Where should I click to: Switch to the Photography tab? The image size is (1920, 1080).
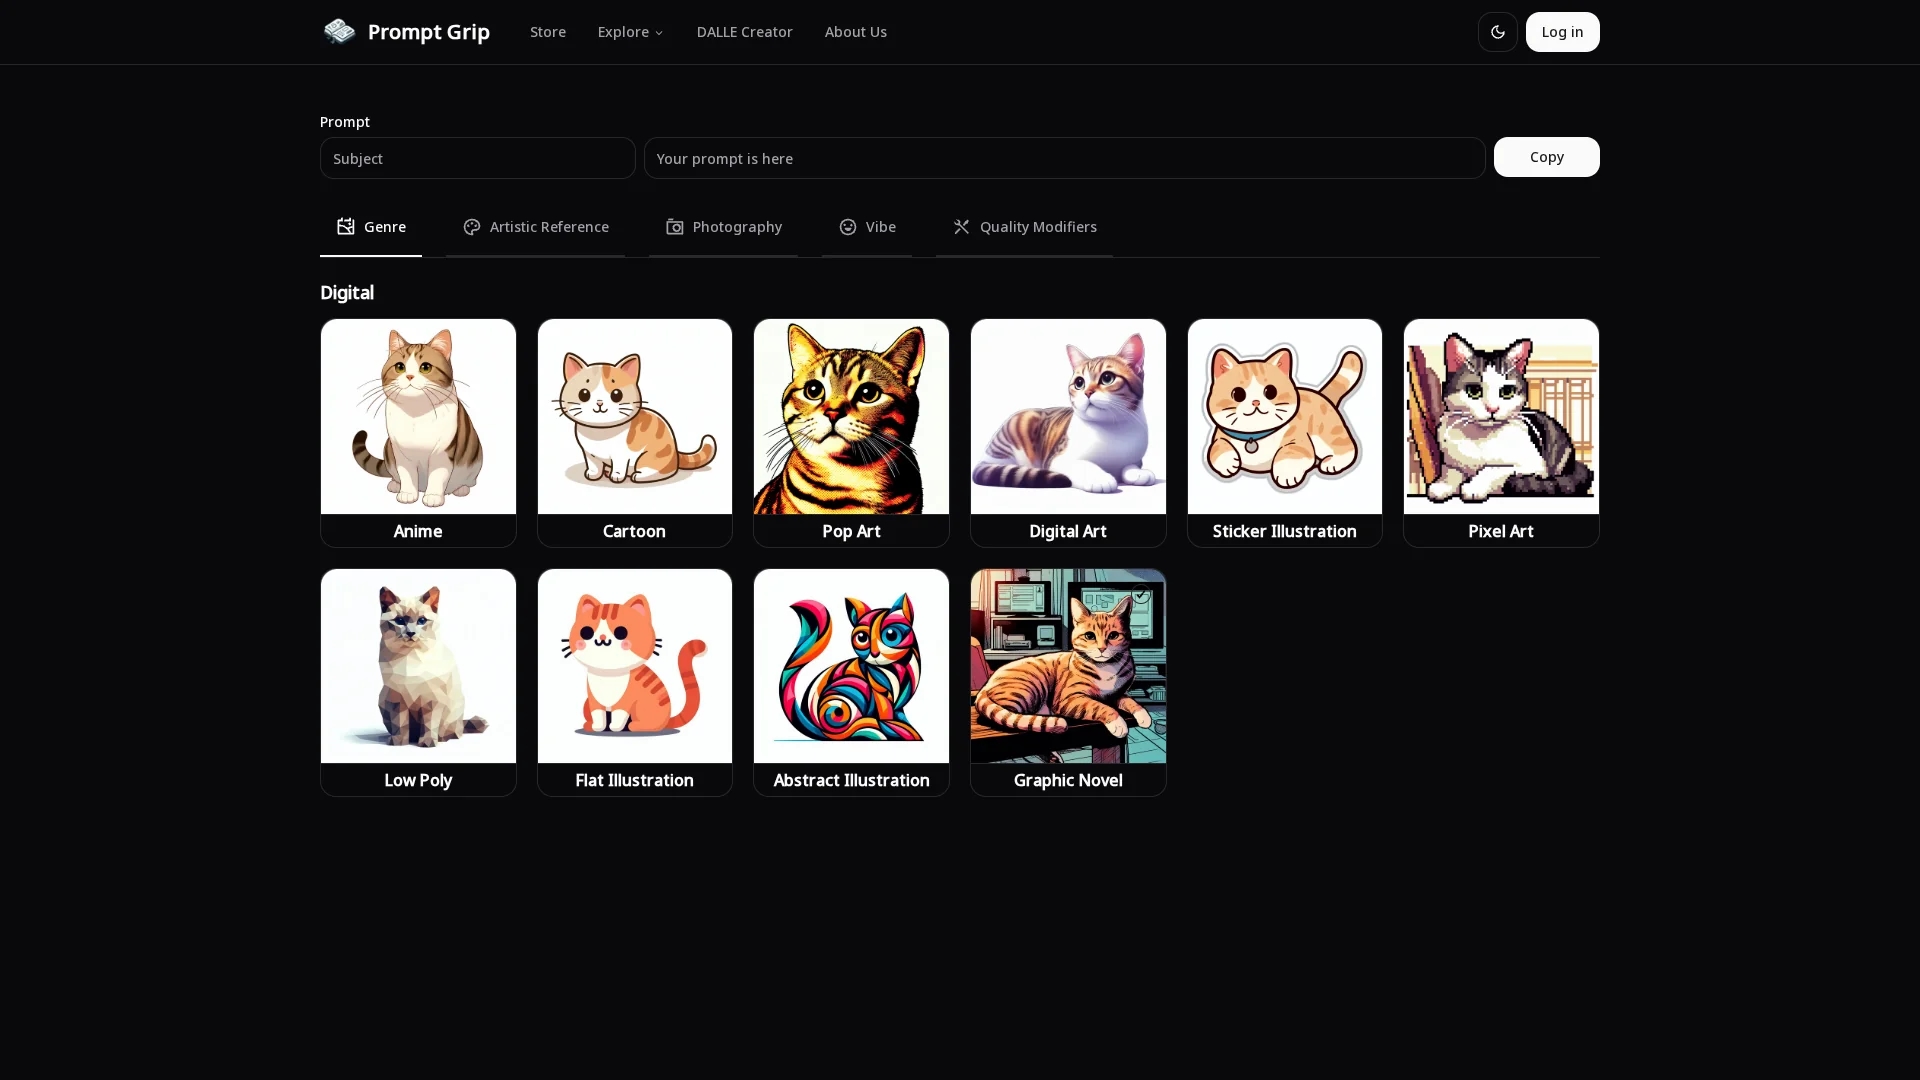click(x=723, y=227)
